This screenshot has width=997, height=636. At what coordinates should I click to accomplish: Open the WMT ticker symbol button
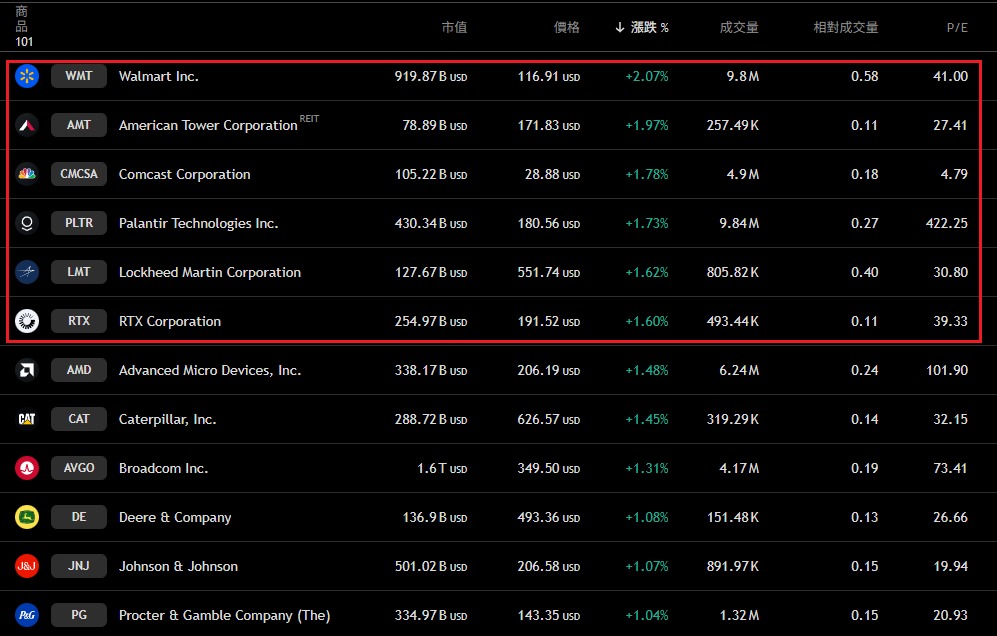79,76
